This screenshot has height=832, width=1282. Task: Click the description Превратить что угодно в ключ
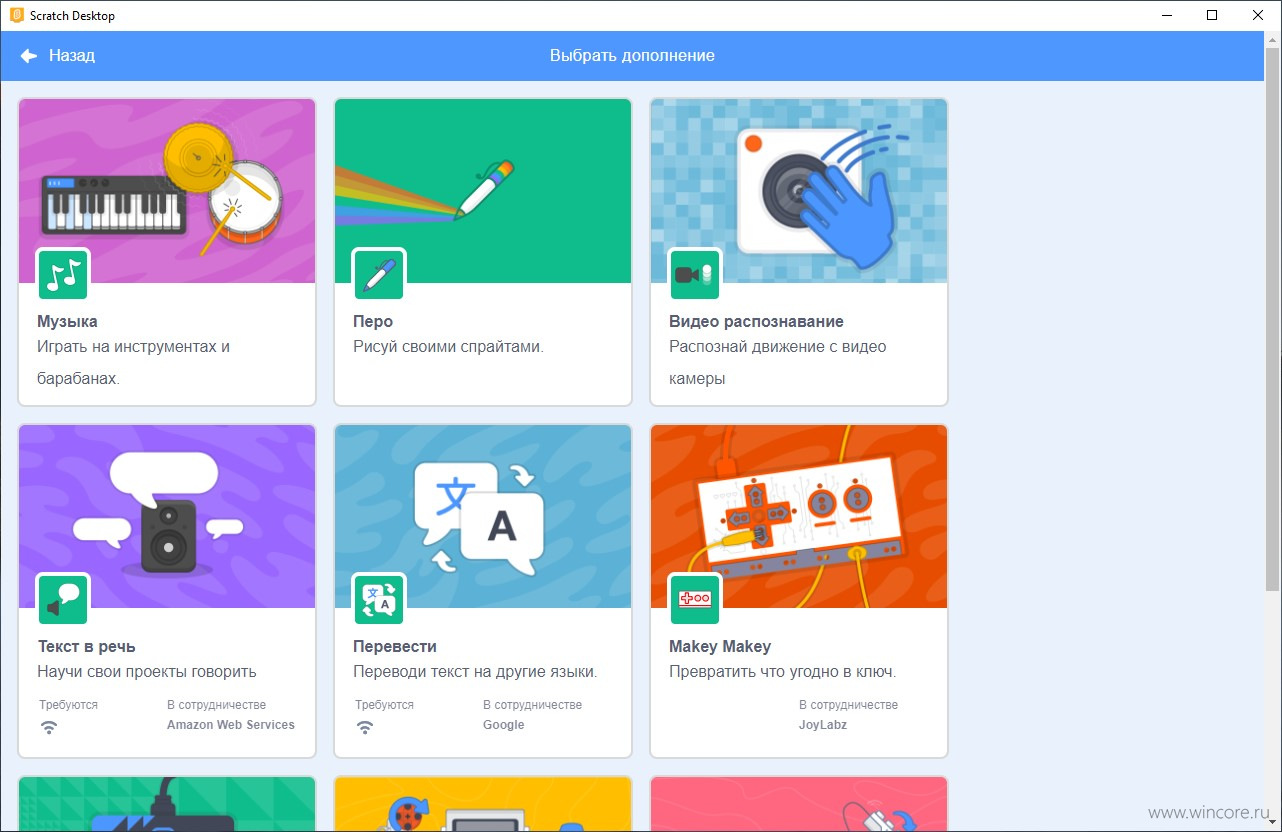(783, 672)
